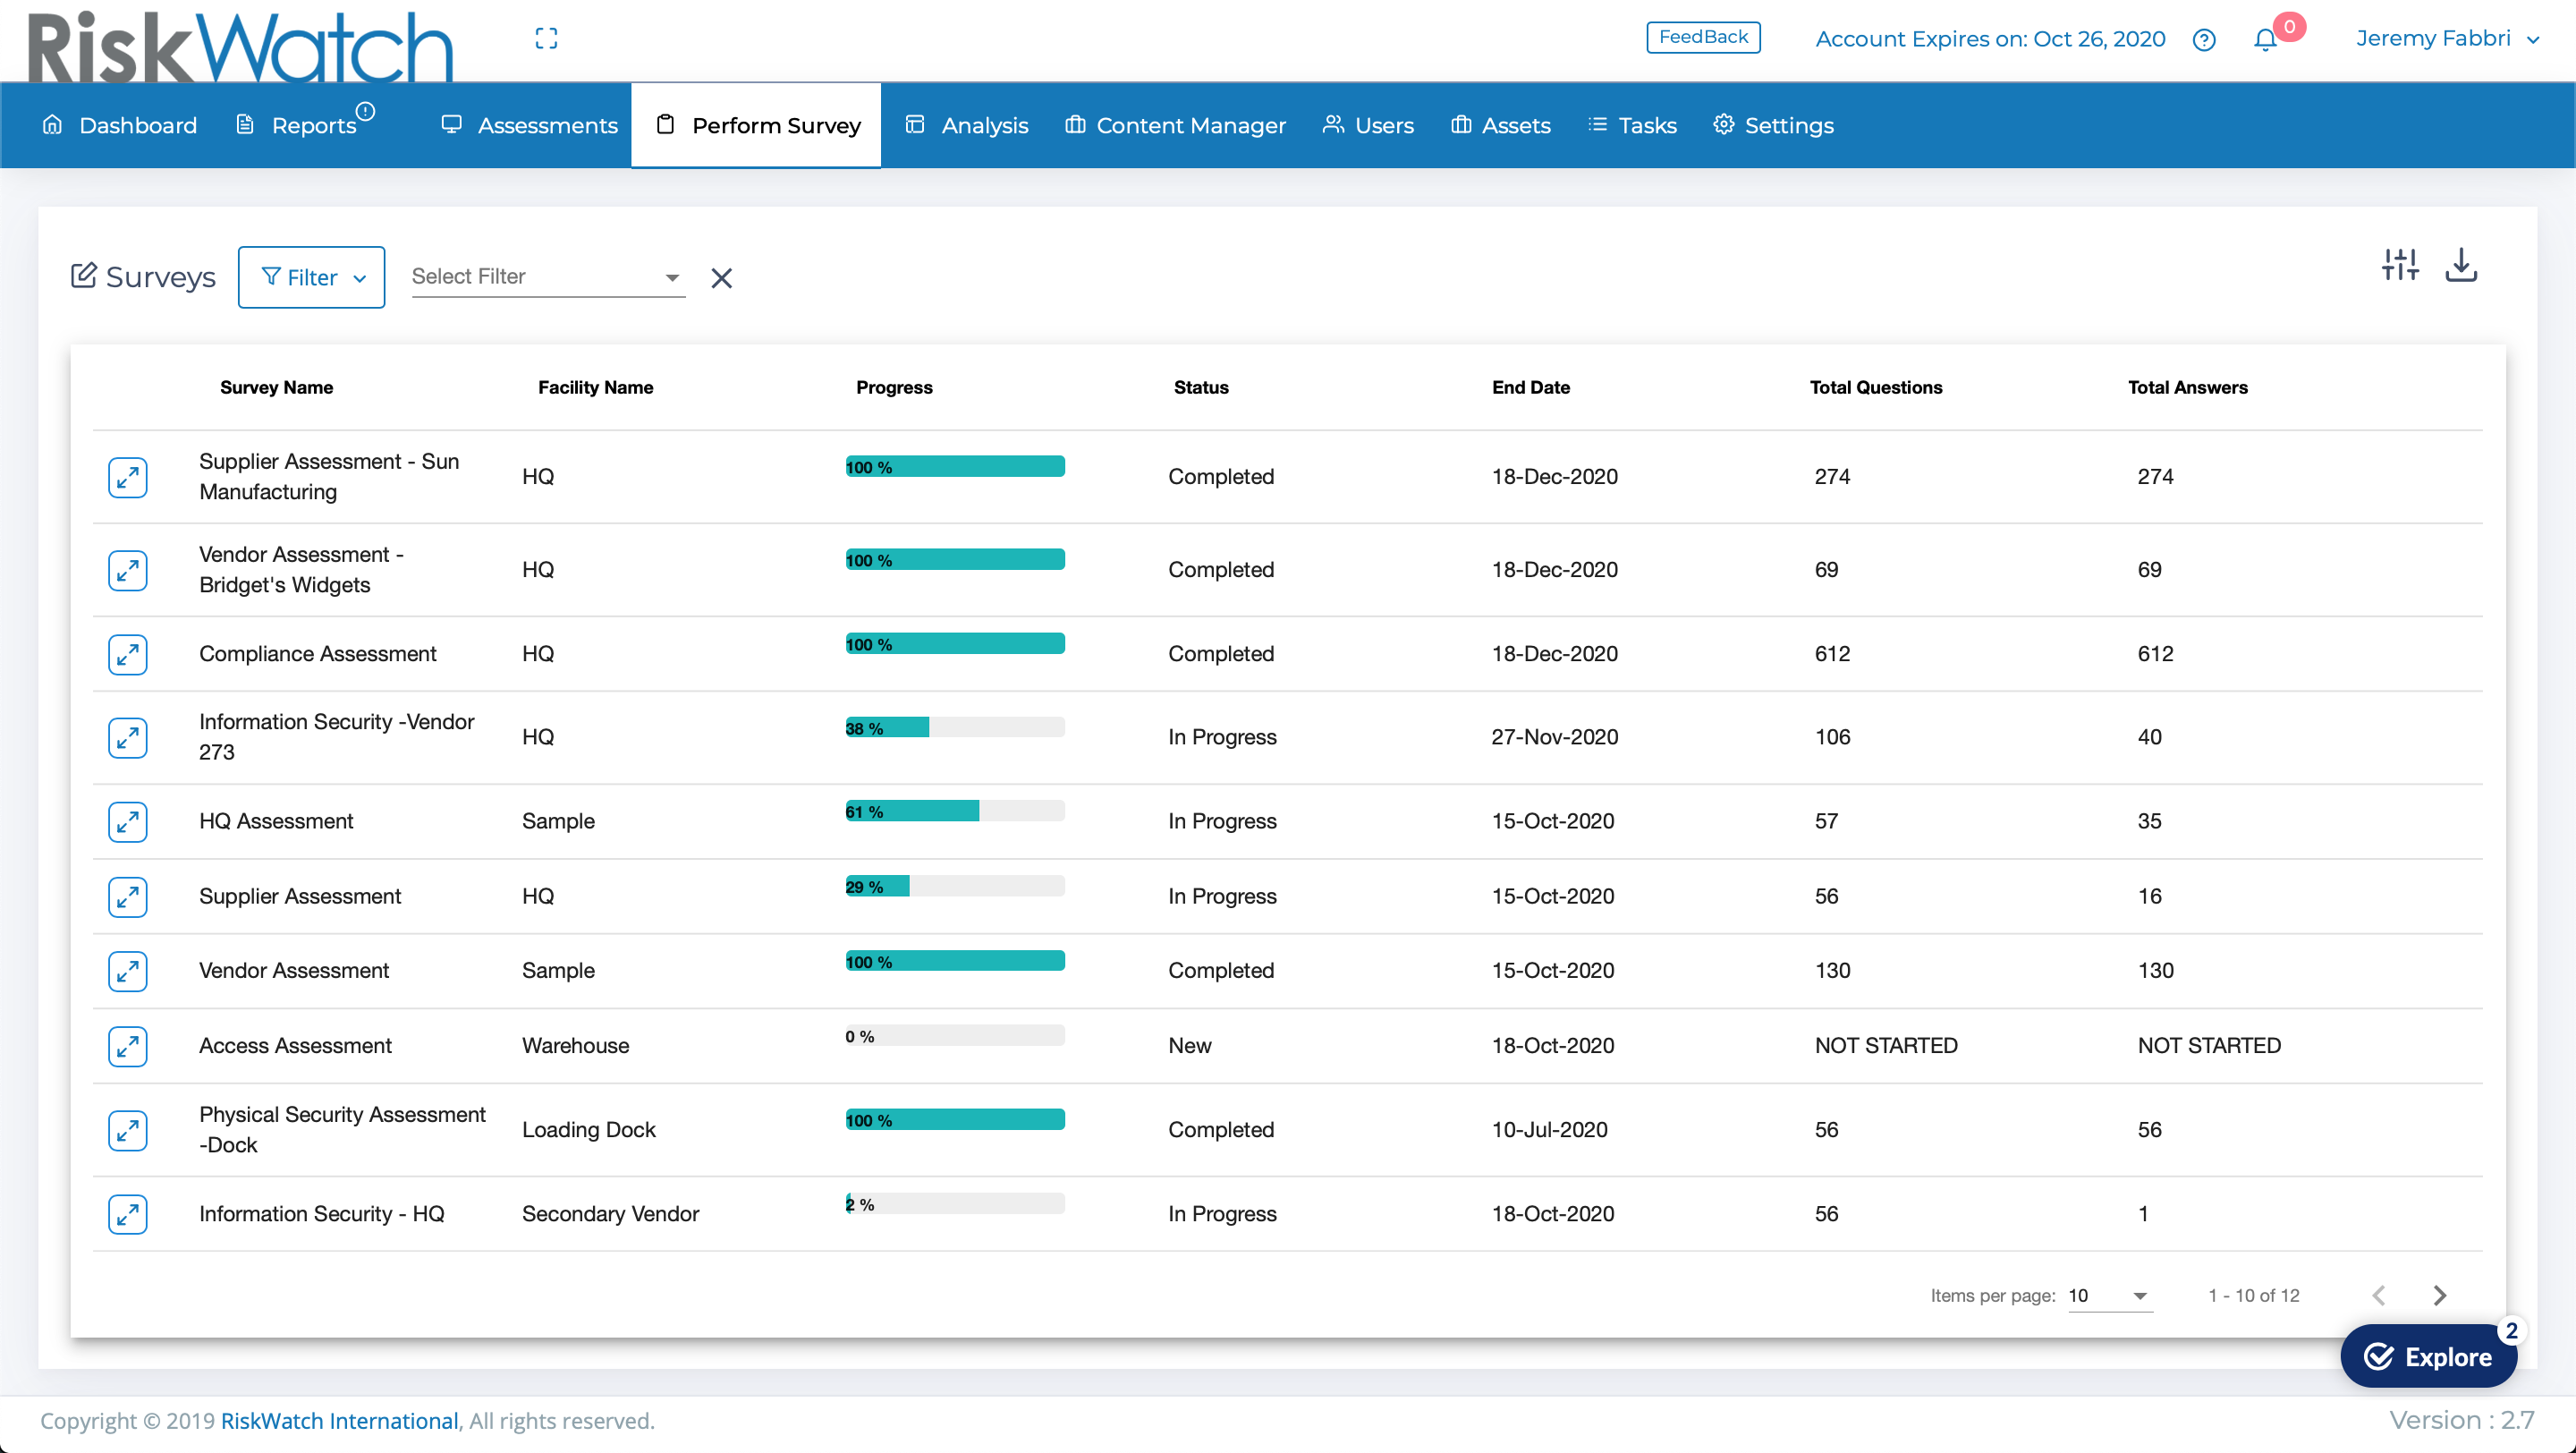Screen dimensions: 2576x1453
Task: Switch to the Assessments tab
Action: click(x=529, y=125)
